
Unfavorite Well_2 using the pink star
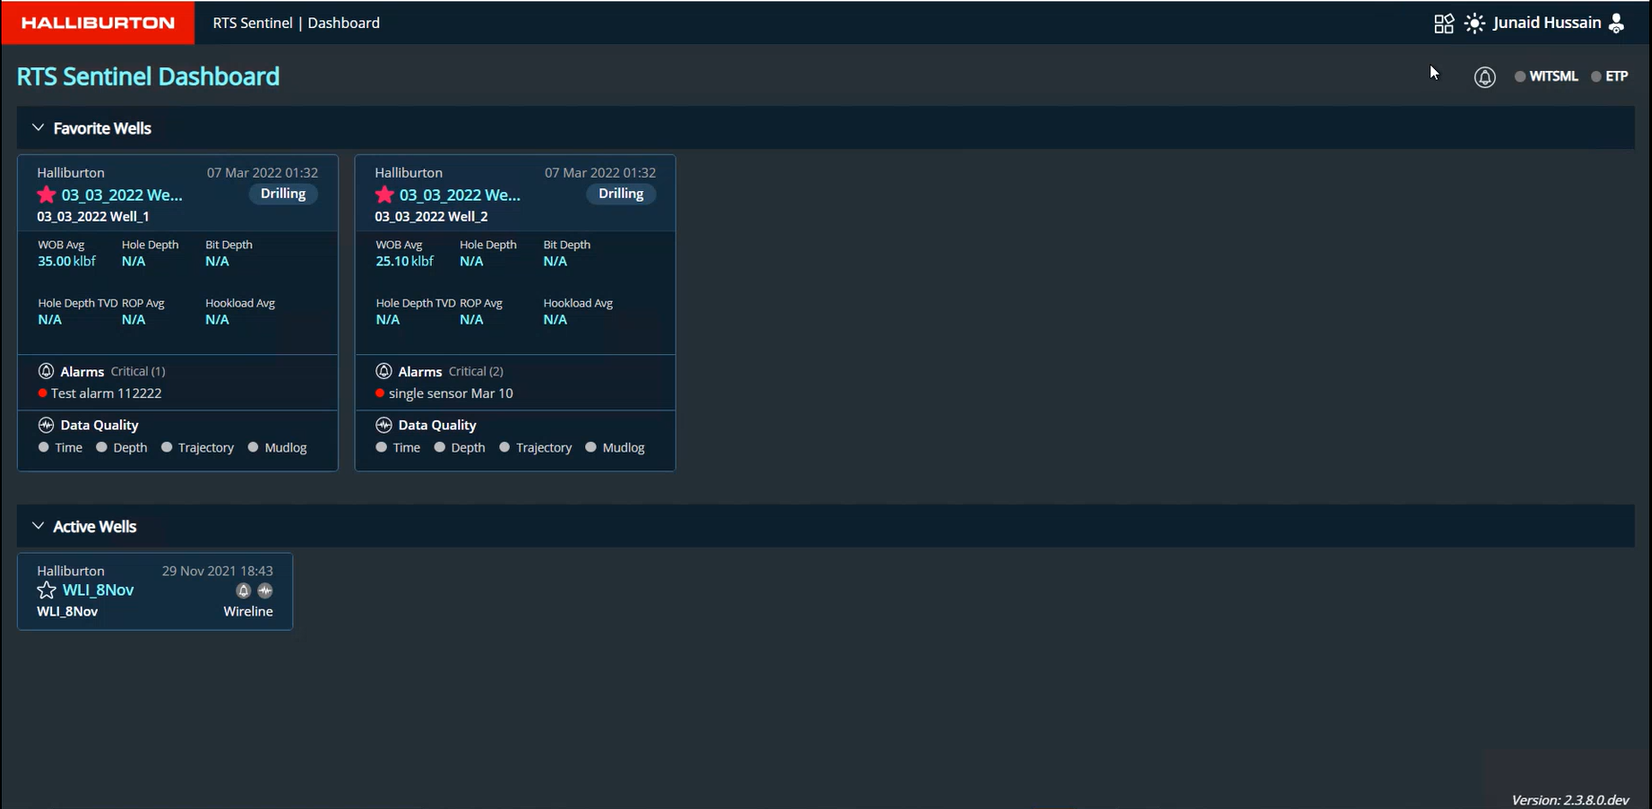pyautogui.click(x=384, y=195)
